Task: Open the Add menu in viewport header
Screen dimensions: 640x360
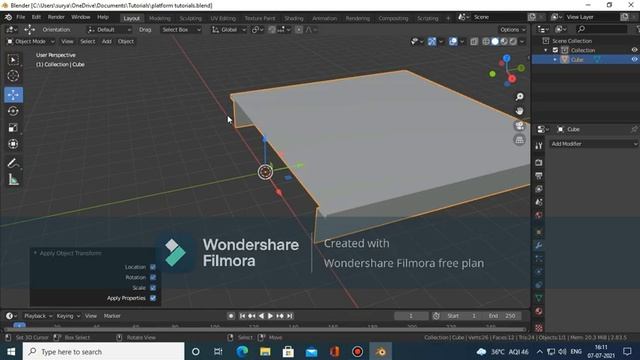Action: click(107, 42)
